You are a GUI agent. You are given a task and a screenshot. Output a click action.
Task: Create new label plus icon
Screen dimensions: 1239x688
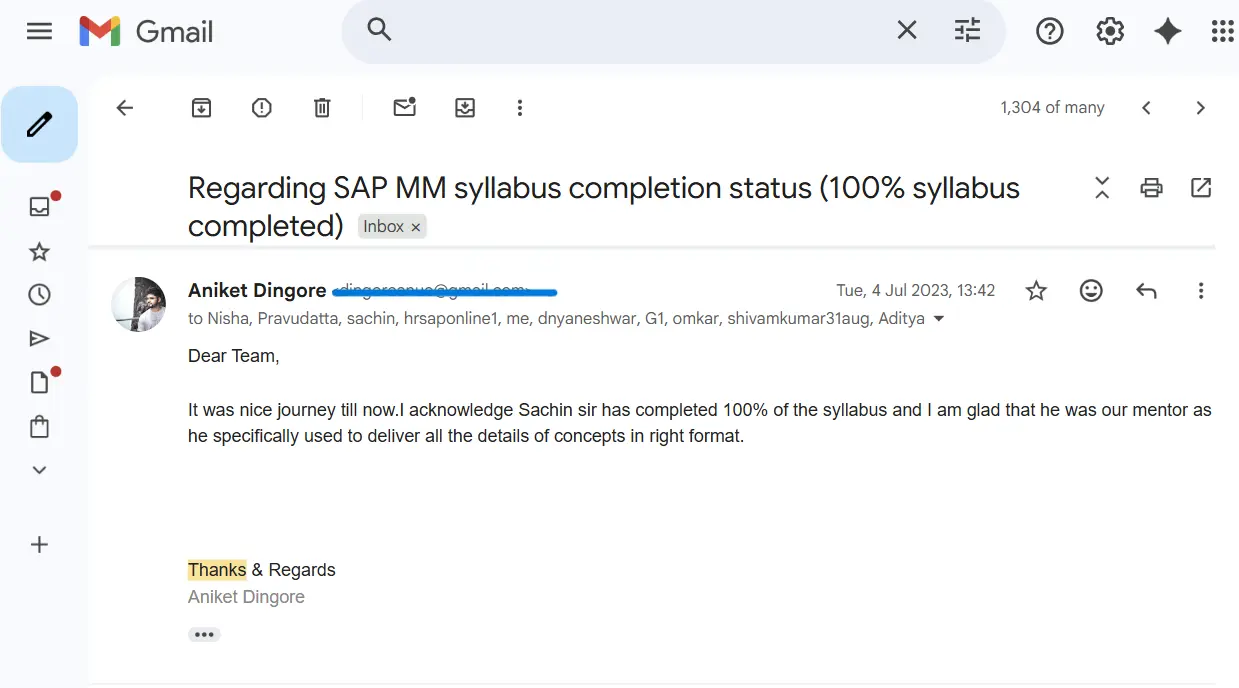[39, 545]
